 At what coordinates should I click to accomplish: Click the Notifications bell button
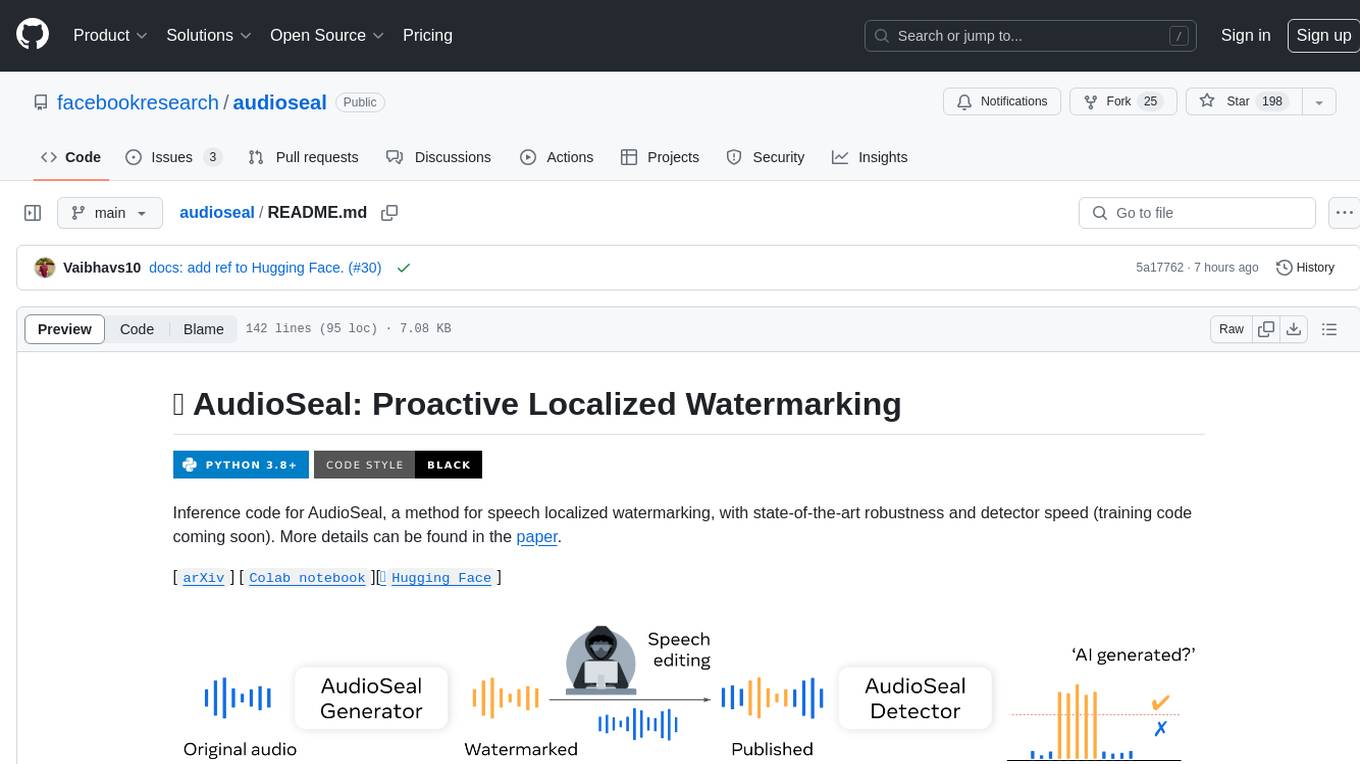pyautogui.click(x=1002, y=102)
